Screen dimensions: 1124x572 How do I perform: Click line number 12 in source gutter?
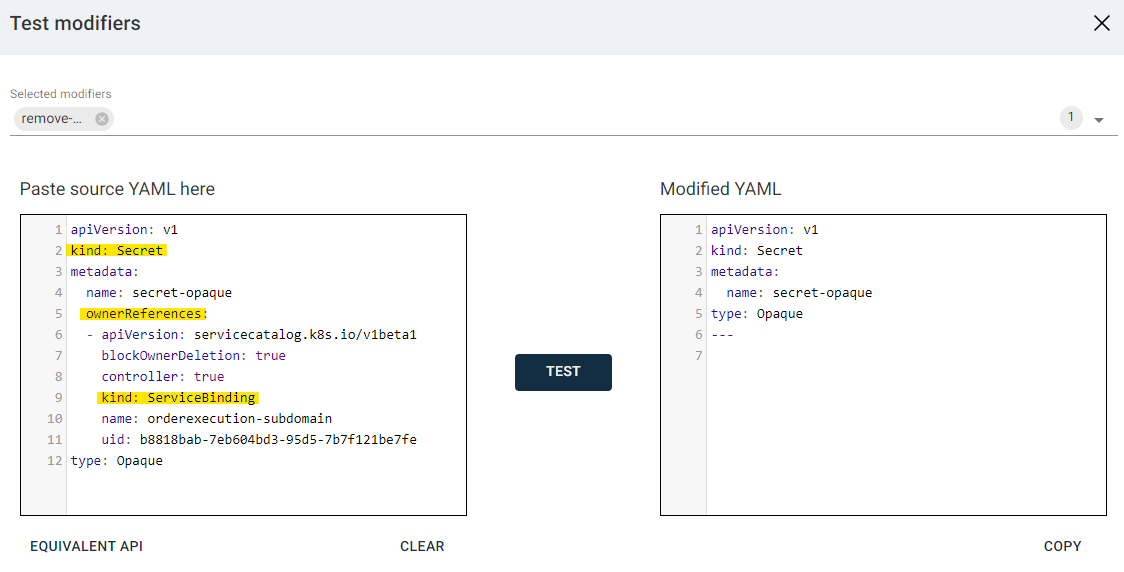coord(54,461)
